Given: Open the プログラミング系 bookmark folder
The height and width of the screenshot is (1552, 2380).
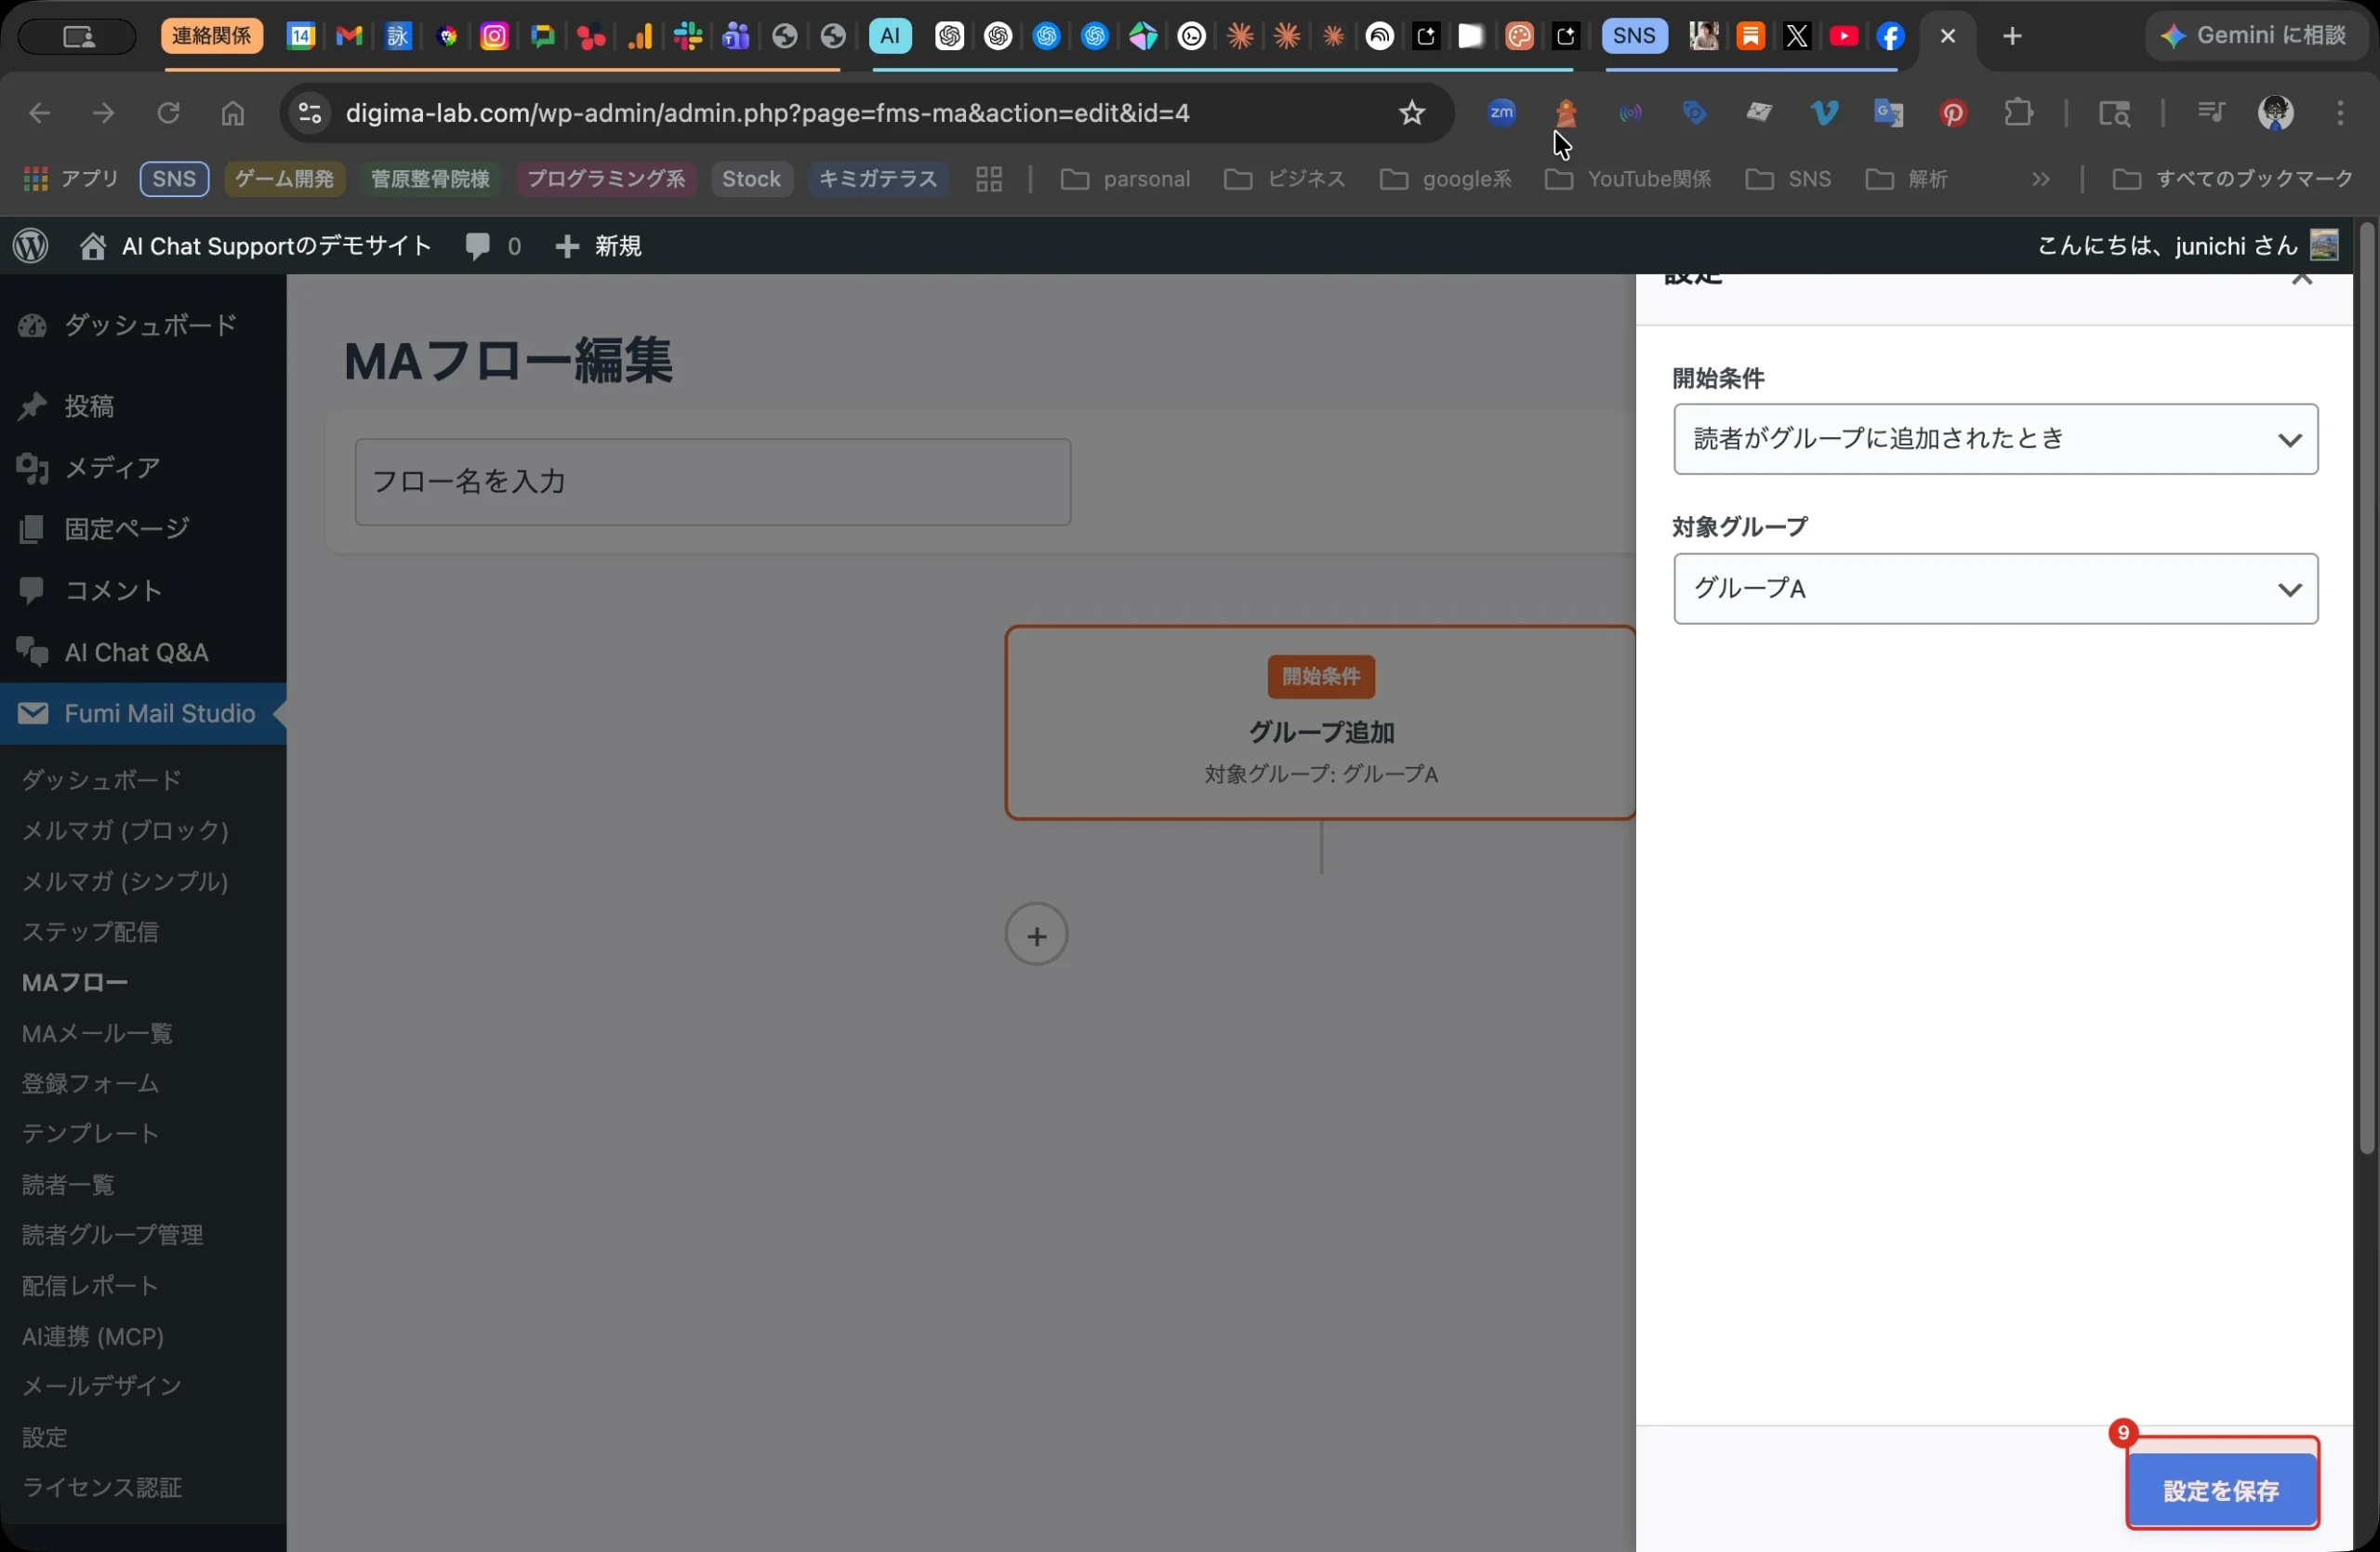Looking at the screenshot, I should click(606, 179).
